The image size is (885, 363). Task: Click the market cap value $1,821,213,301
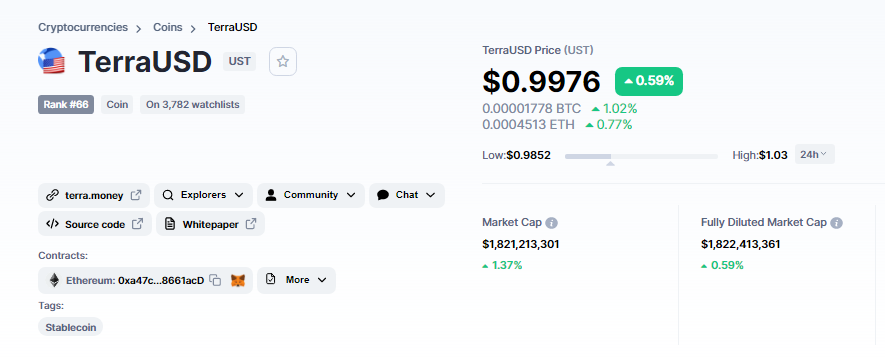tap(520, 244)
